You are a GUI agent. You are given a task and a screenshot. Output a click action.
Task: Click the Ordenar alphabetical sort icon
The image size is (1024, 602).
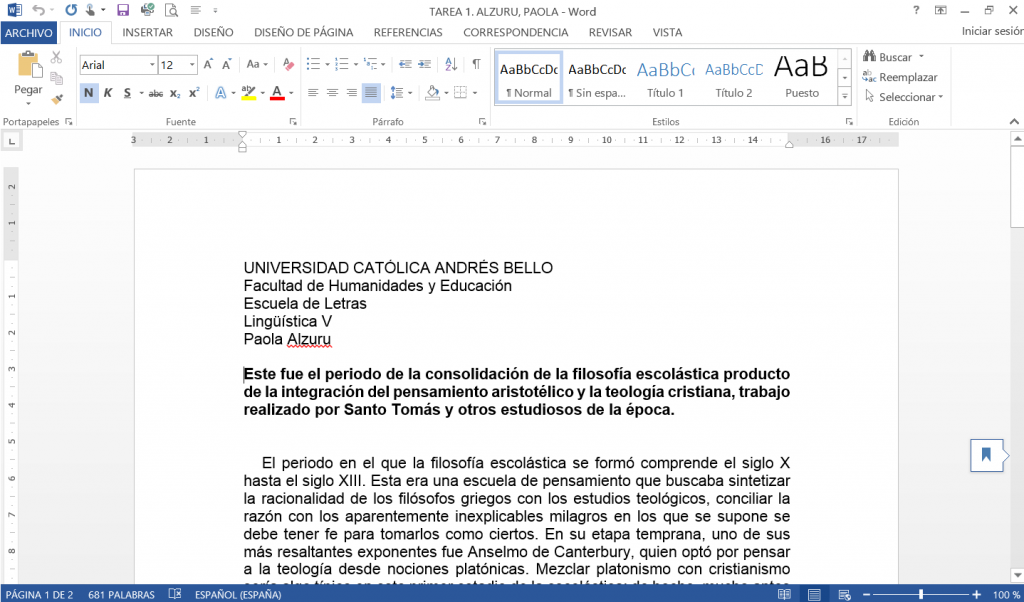click(451, 66)
